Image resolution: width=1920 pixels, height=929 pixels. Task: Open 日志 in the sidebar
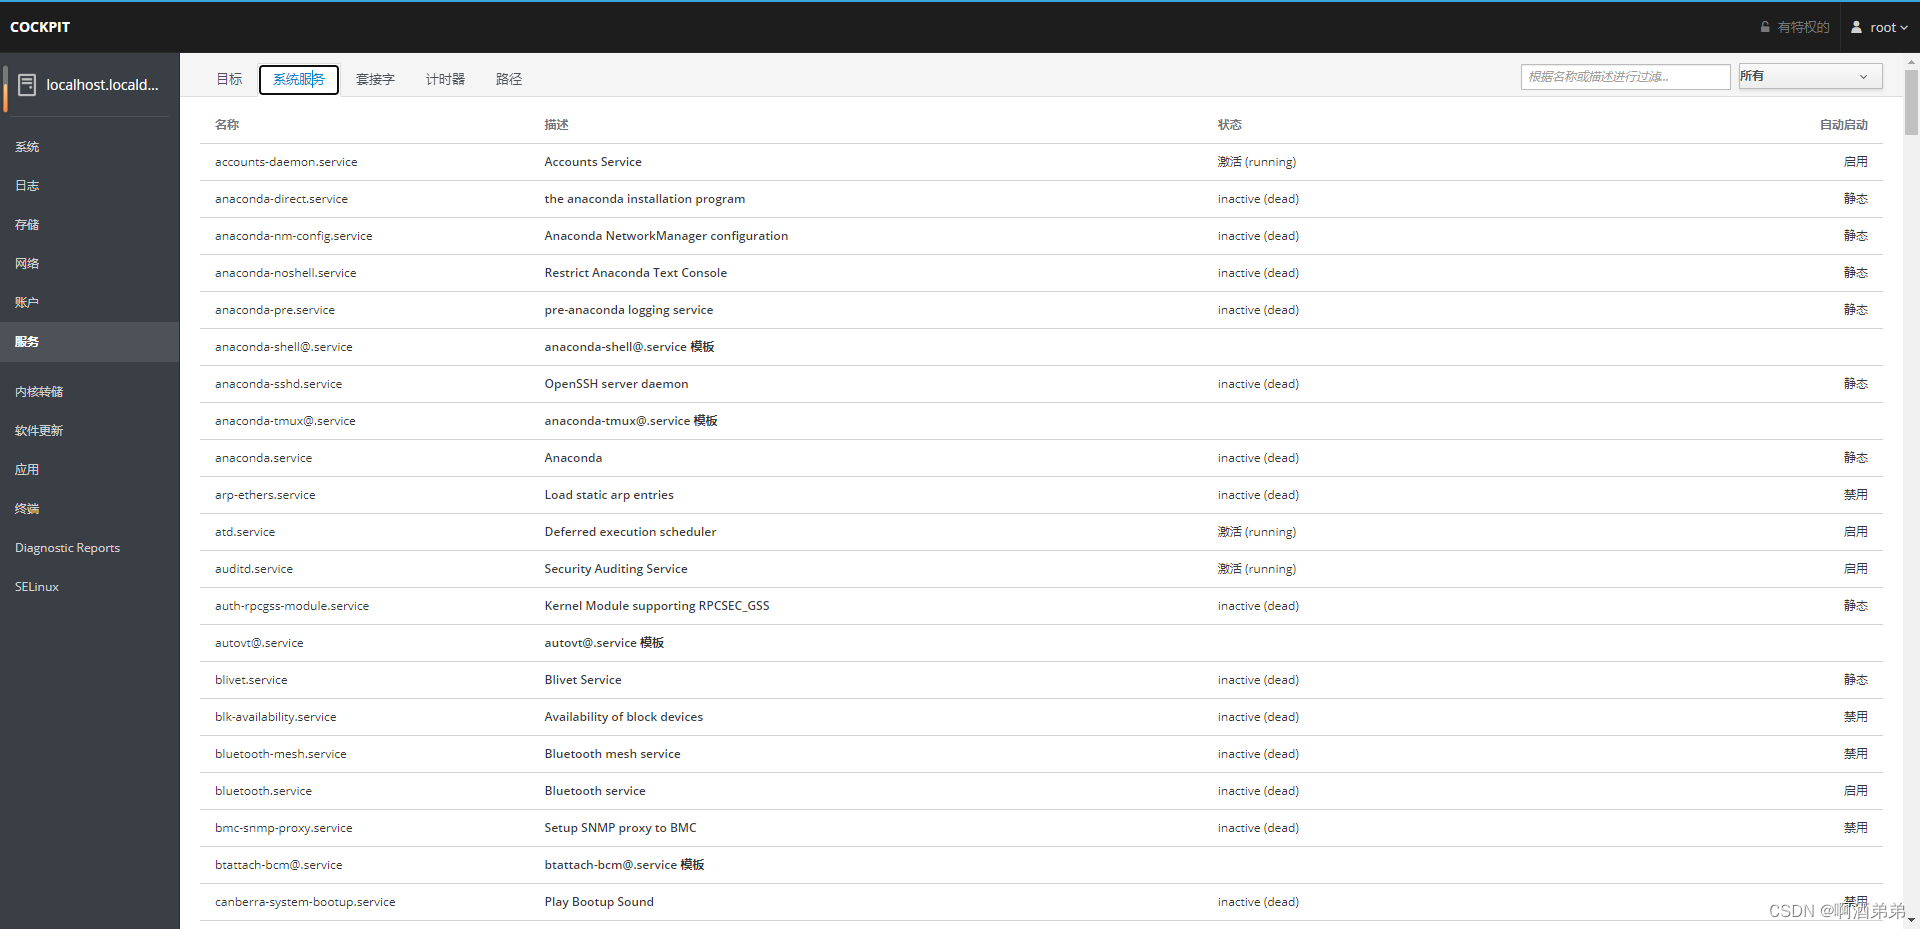90,186
